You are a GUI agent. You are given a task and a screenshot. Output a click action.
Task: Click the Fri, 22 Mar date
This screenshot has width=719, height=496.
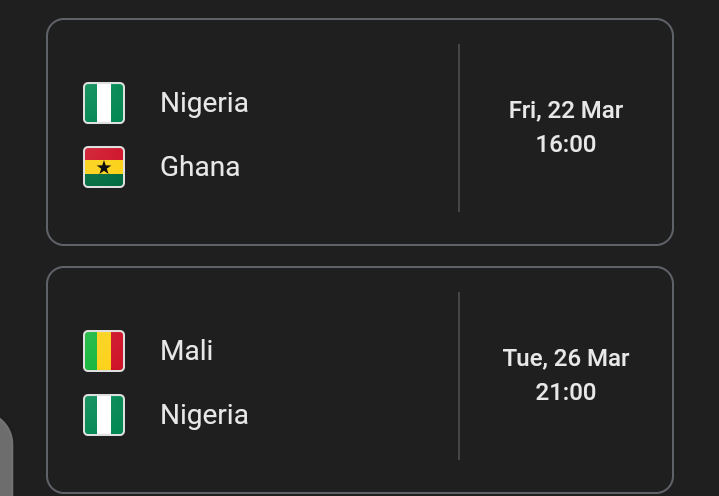point(566,110)
